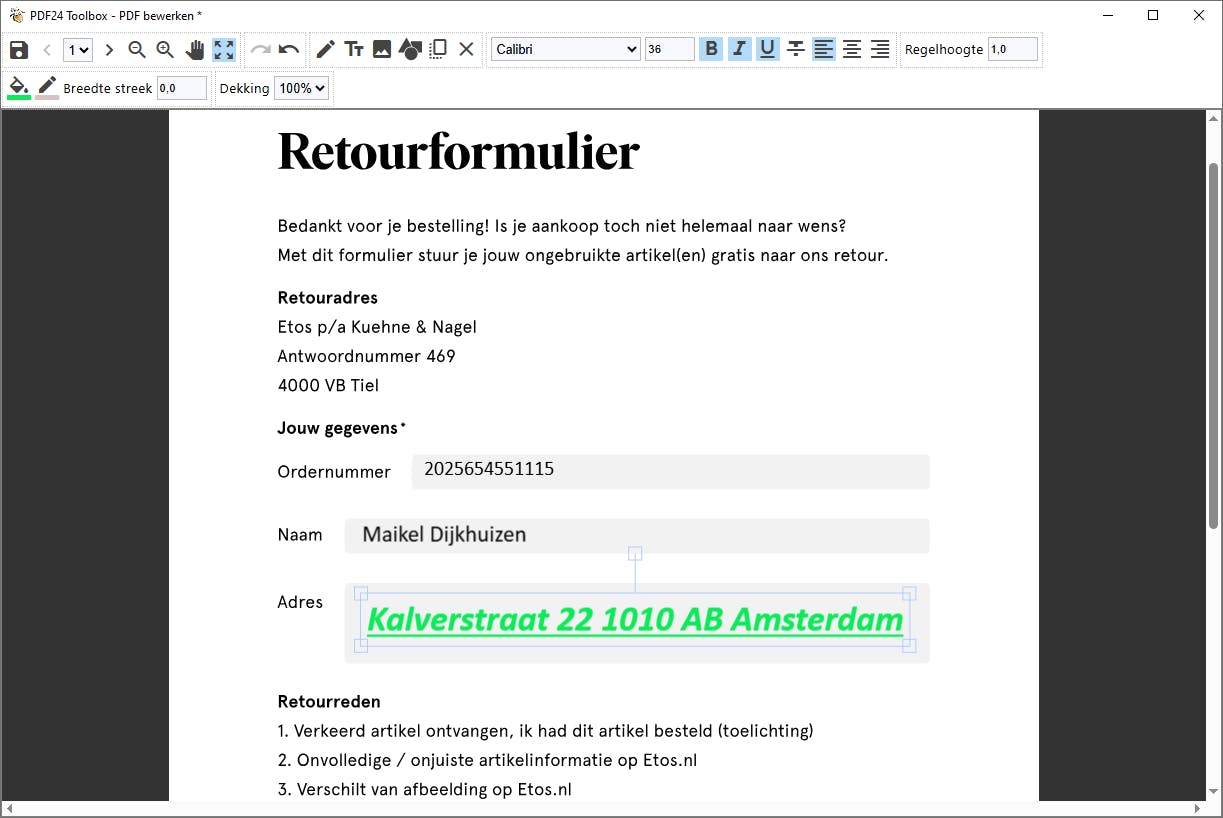Click the vertical scrollbar thumb
Viewport: 1223px width, 818px height.
click(1214, 345)
